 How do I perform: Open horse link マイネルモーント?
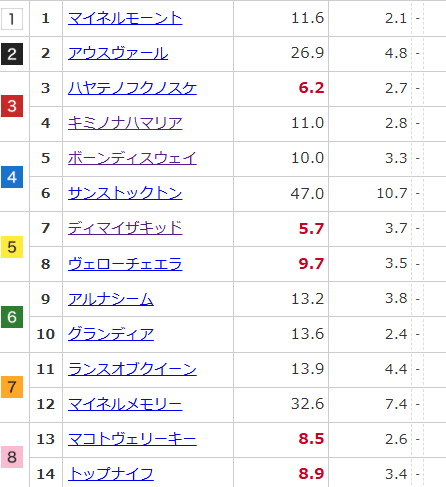coord(125,18)
